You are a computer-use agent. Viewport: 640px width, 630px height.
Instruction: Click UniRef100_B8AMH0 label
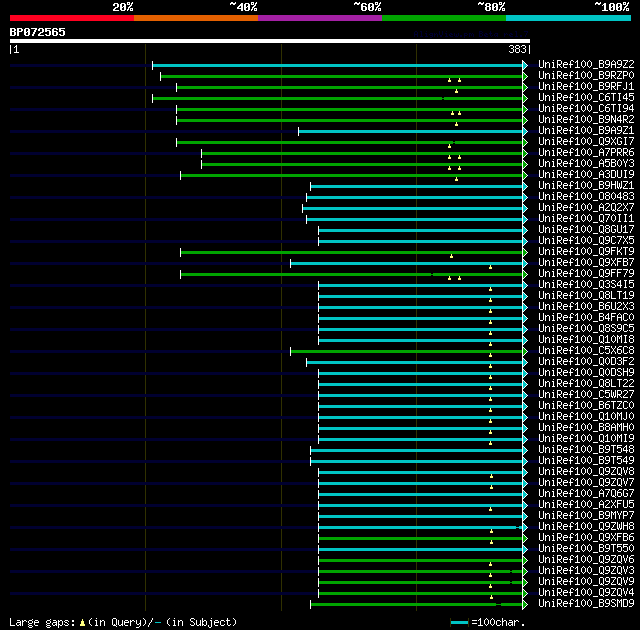586,428
